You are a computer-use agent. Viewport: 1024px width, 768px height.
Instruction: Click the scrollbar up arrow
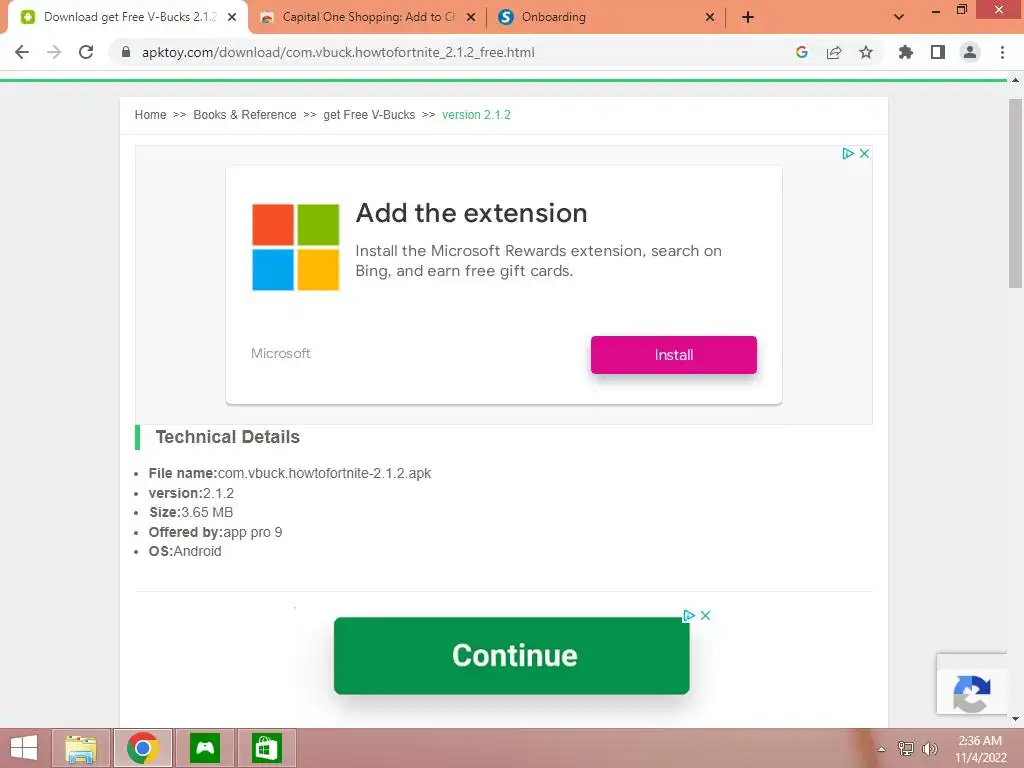[1015, 80]
